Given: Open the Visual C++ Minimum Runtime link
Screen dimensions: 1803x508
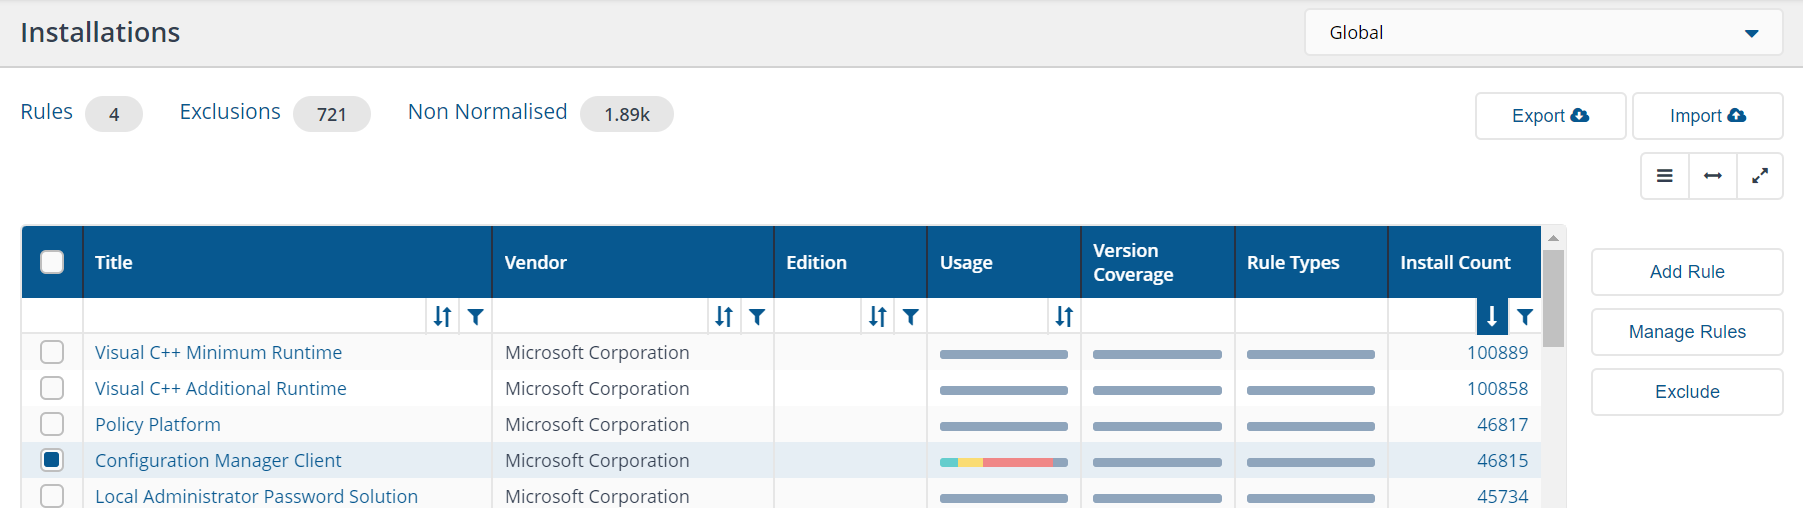Looking at the screenshot, I should click(x=218, y=352).
